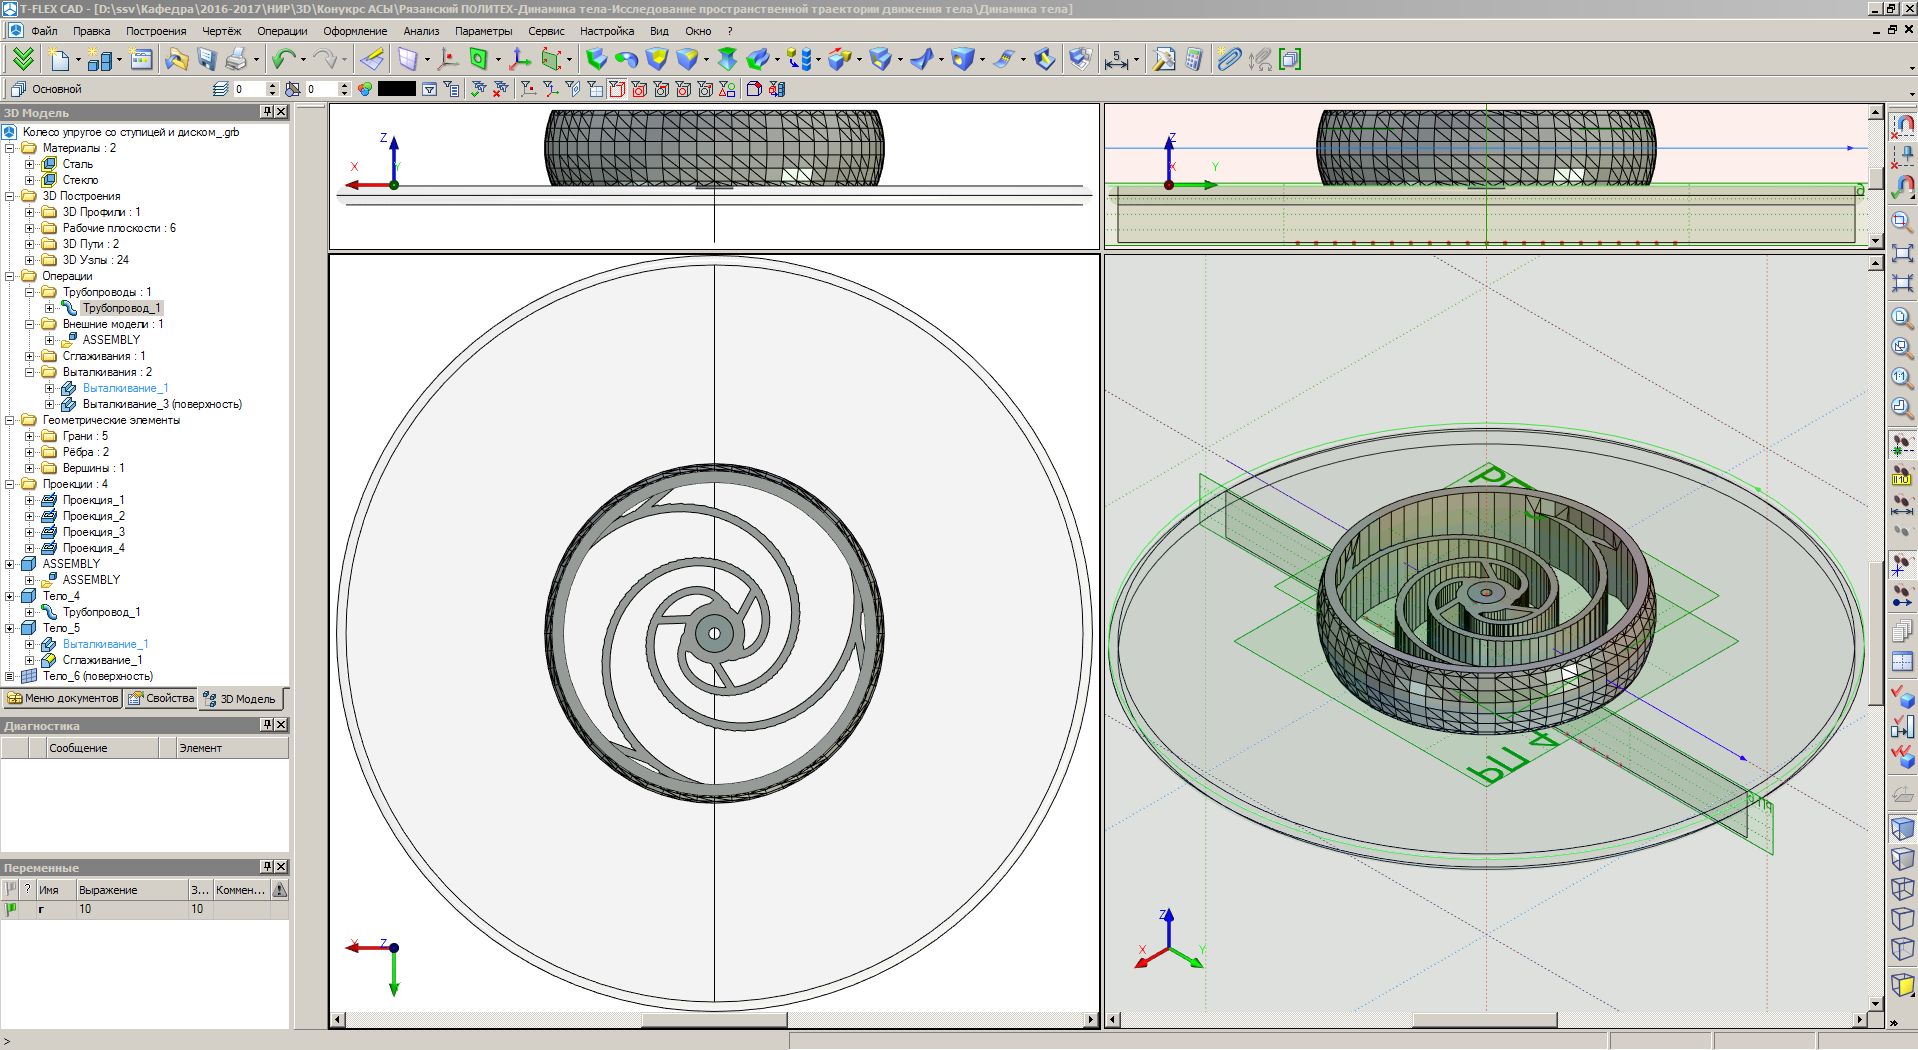This screenshot has height=1050, width=1918.
Task: Expand the Материалы : 2 folder
Action: (10, 148)
